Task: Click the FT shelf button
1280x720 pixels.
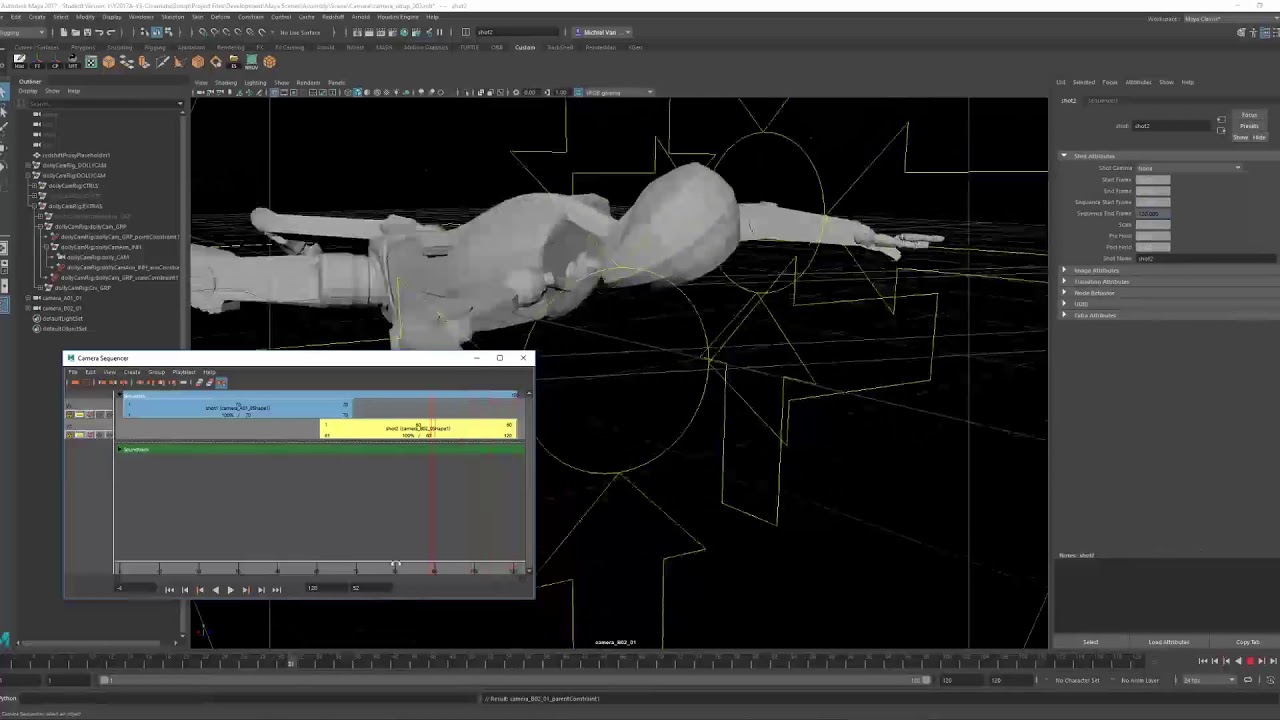Action: [37, 61]
